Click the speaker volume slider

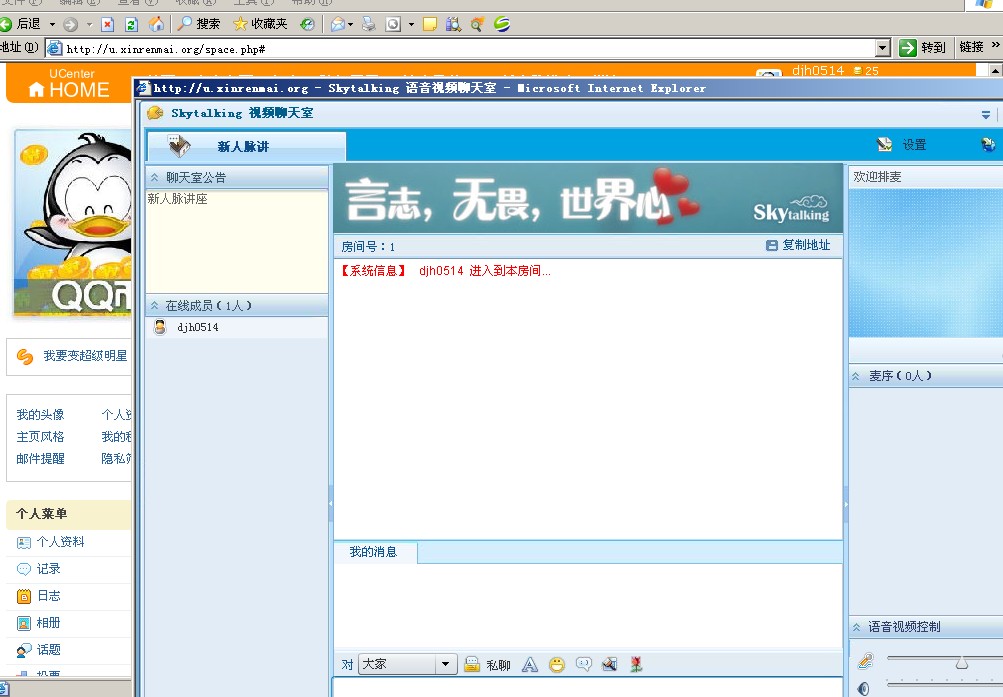point(944,684)
